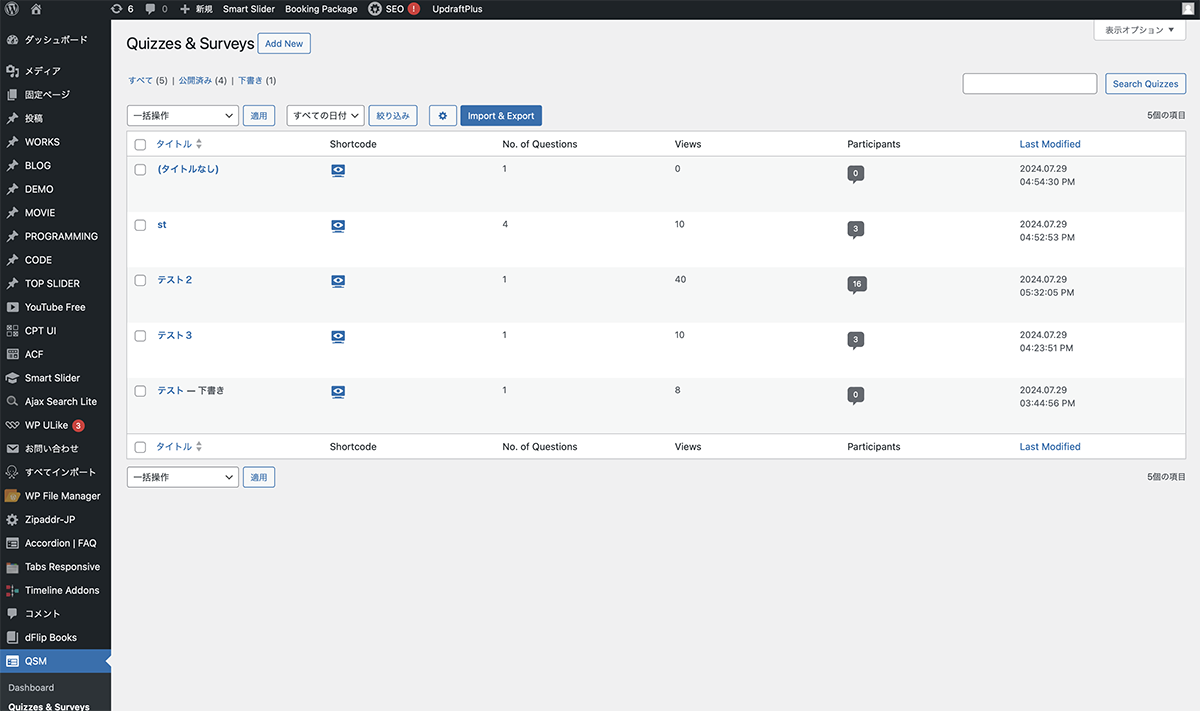Expand the 表示オプション screen options panel
The width and height of the screenshot is (1200, 711).
(x=1139, y=30)
